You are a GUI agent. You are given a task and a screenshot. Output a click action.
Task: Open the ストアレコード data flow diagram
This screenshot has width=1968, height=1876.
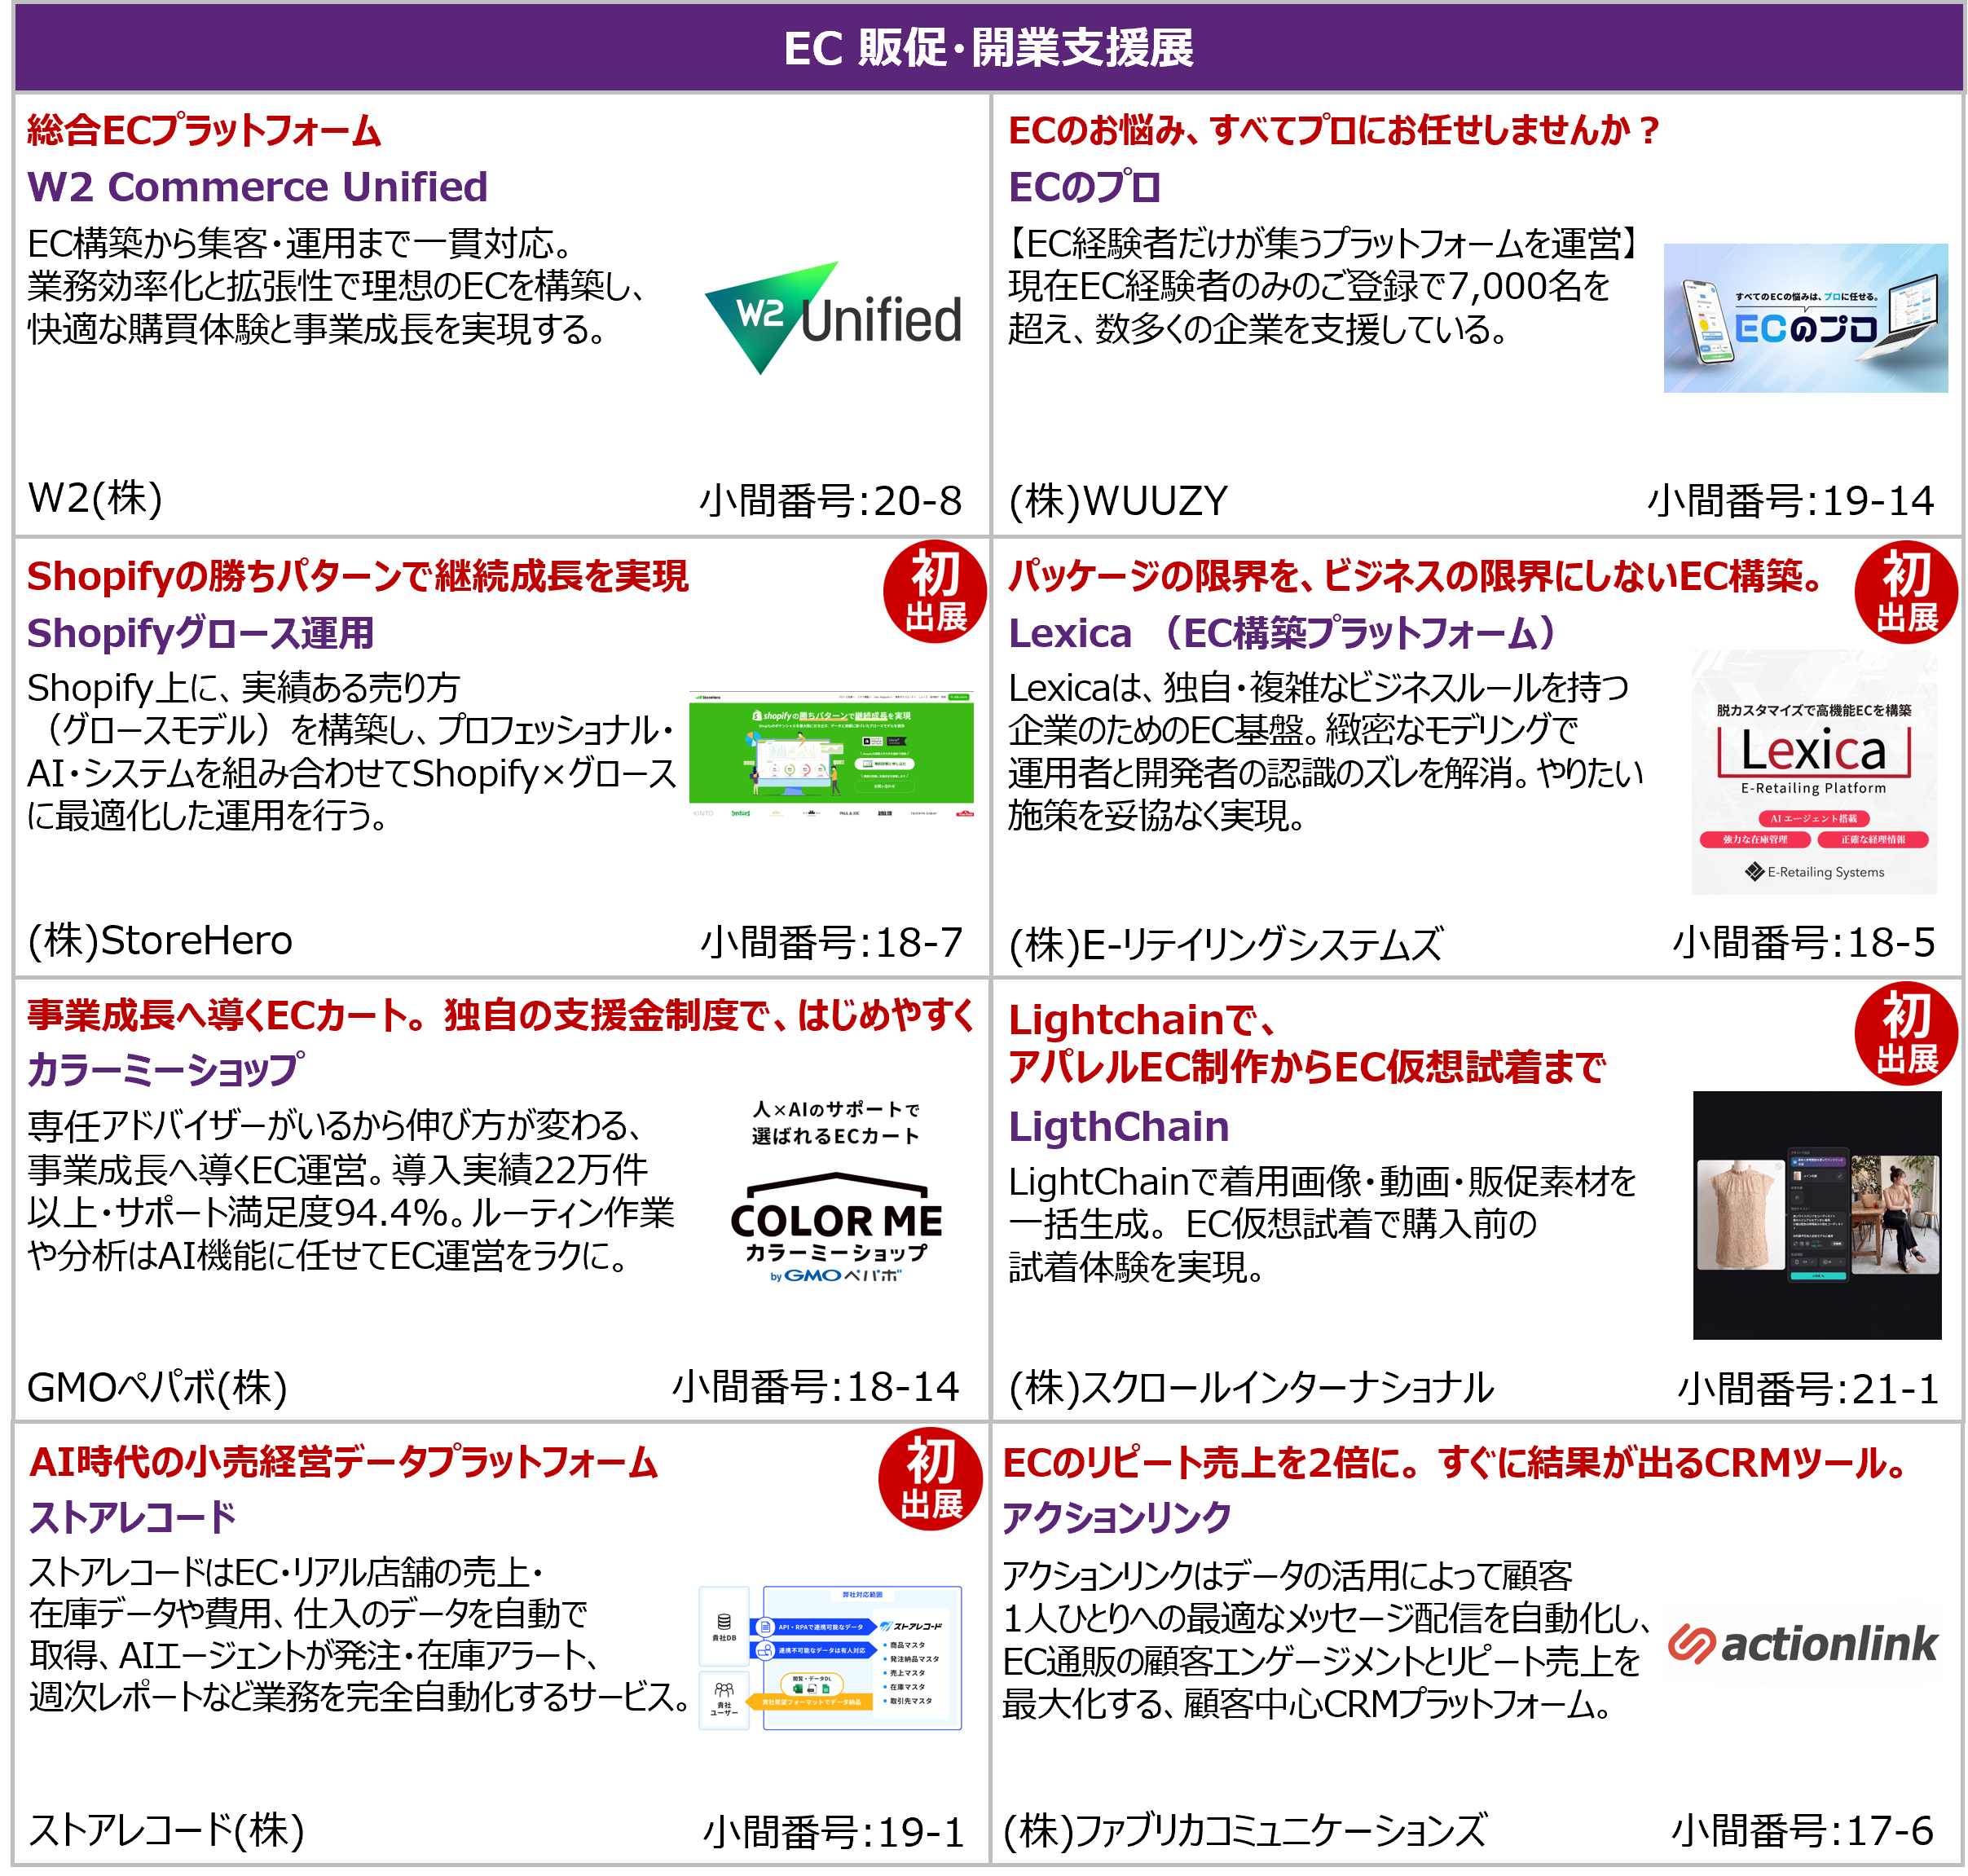[x=830, y=1657]
